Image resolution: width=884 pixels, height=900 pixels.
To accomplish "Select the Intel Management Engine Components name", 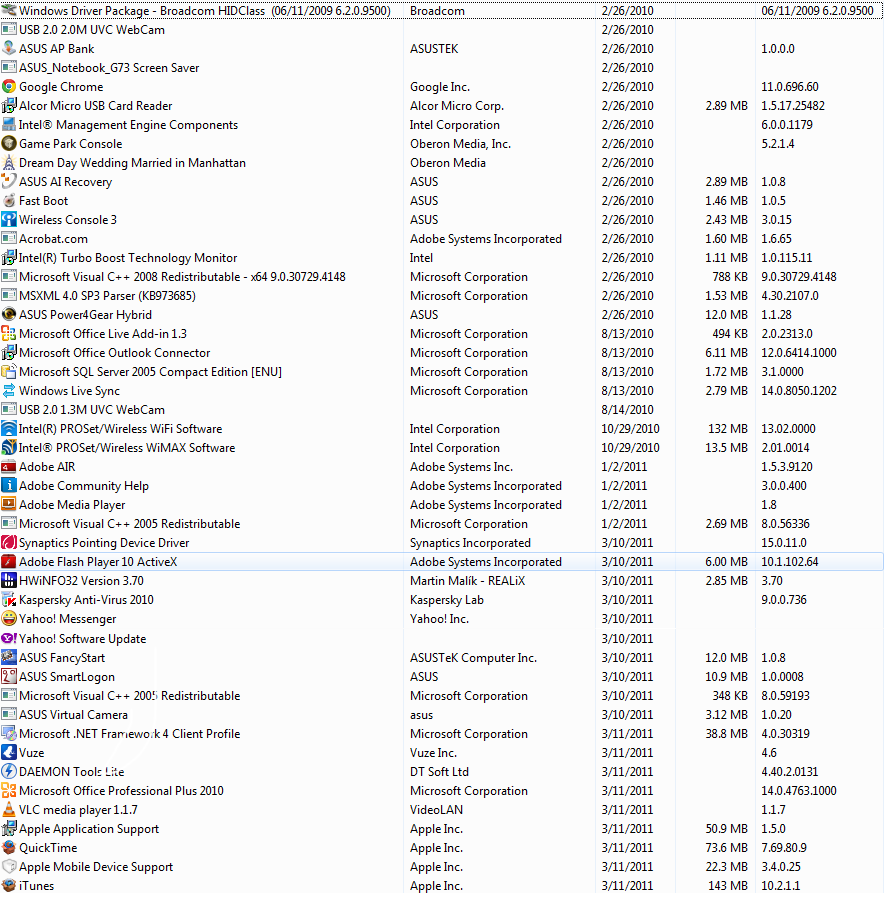I will coord(128,125).
